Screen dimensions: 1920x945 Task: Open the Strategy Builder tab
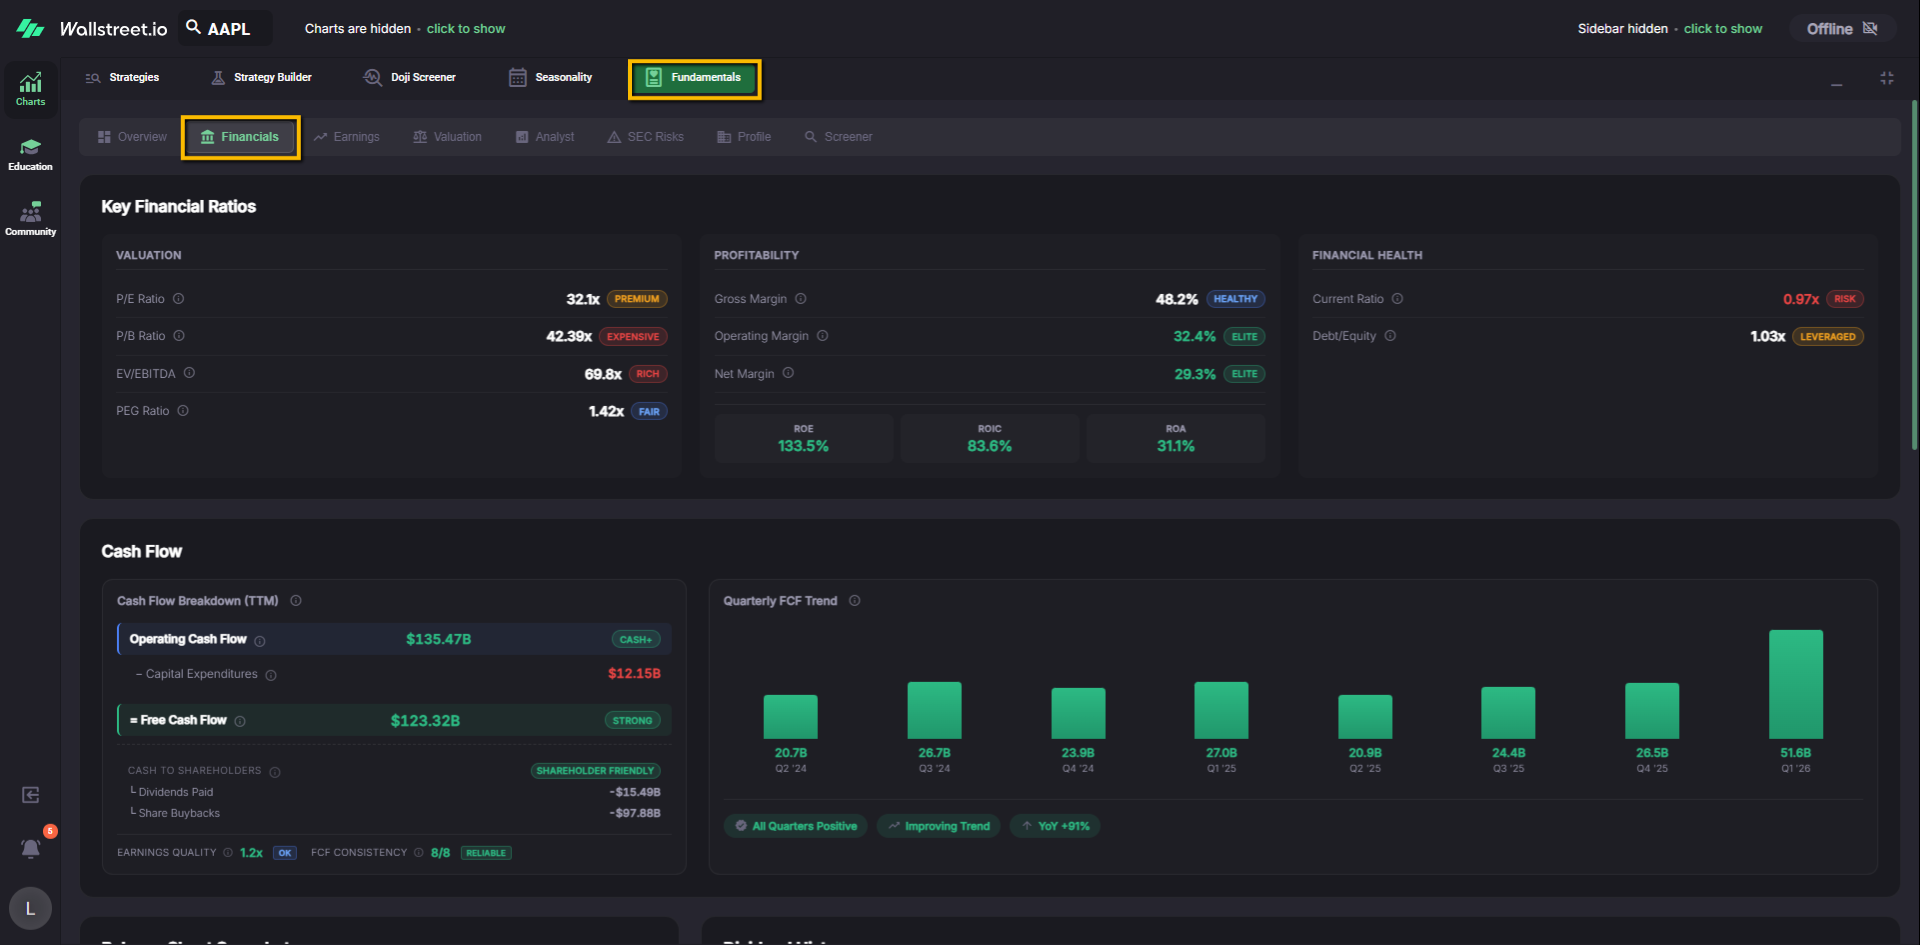click(262, 78)
